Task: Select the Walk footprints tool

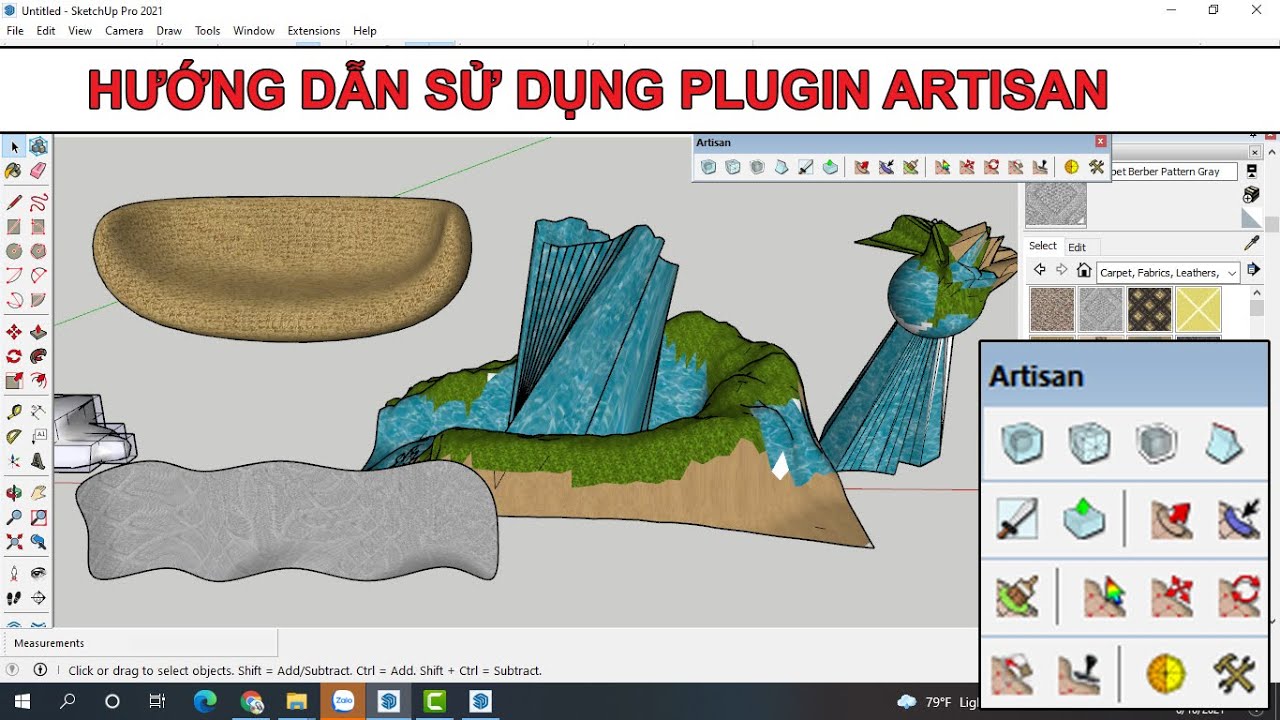Action: [x=14, y=598]
